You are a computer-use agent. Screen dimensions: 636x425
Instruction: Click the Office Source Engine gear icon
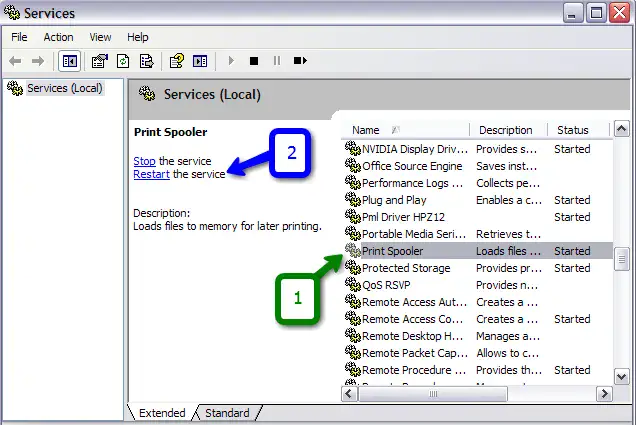pos(353,165)
